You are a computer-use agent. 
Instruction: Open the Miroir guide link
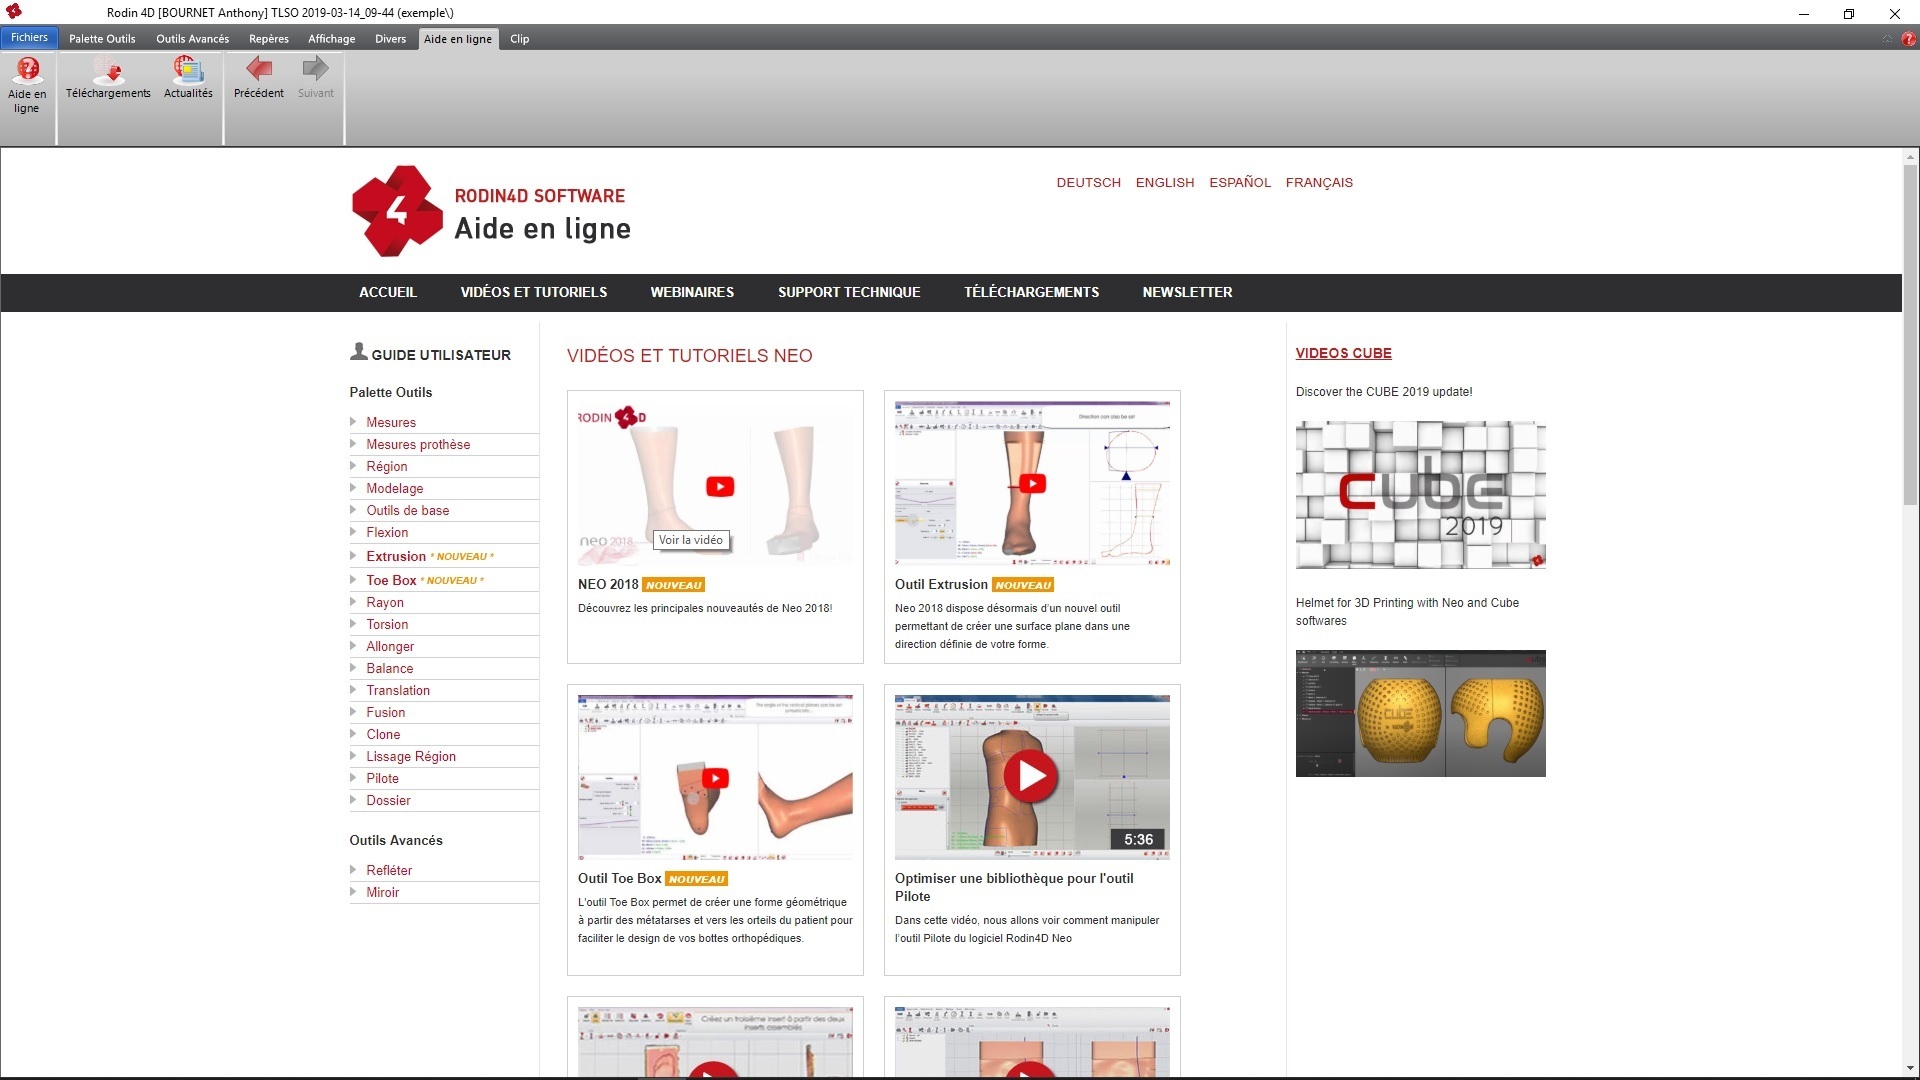[x=382, y=892]
